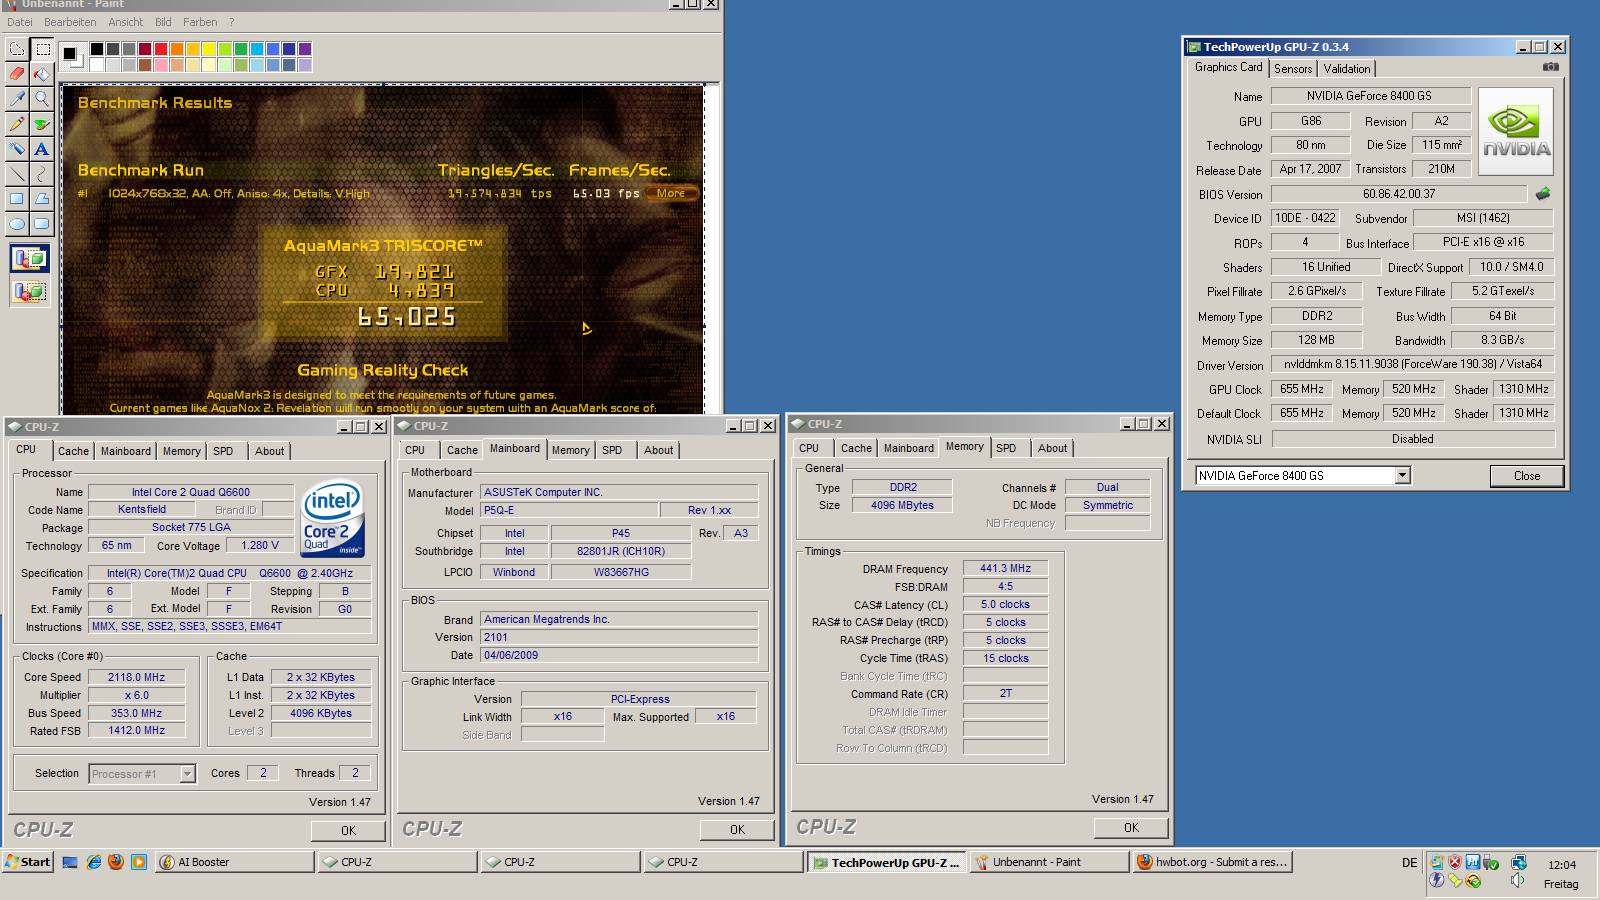Choose the Fill With Color bucket tool
This screenshot has width=1600, height=900.
[x=42, y=74]
